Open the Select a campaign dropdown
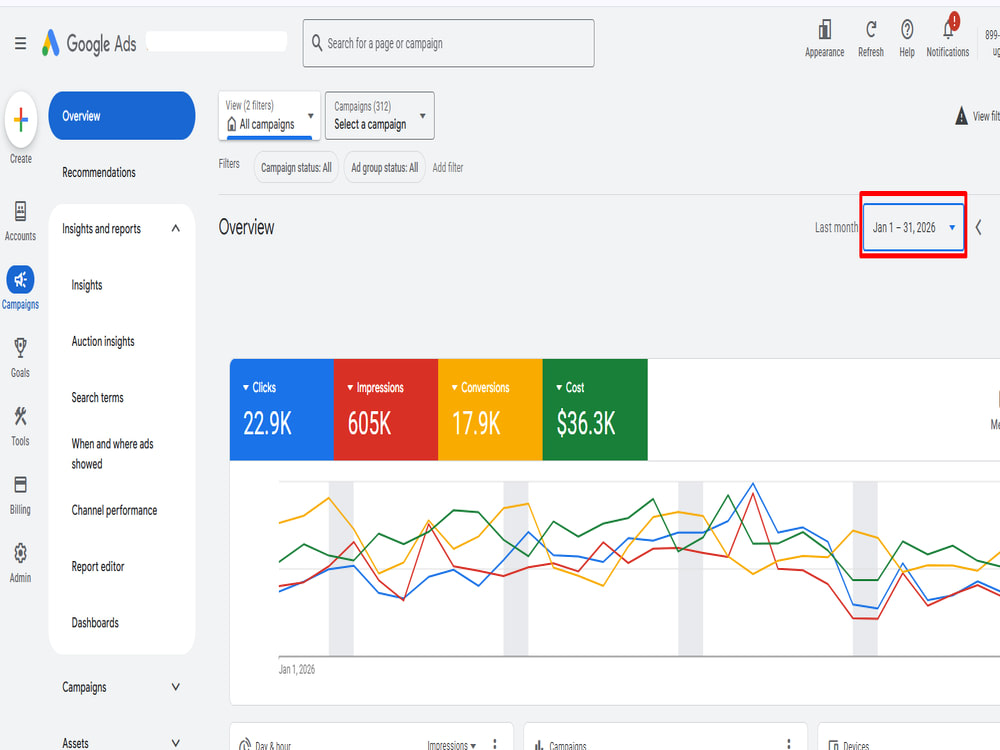Viewport: 1000px width, 750px height. 379,115
